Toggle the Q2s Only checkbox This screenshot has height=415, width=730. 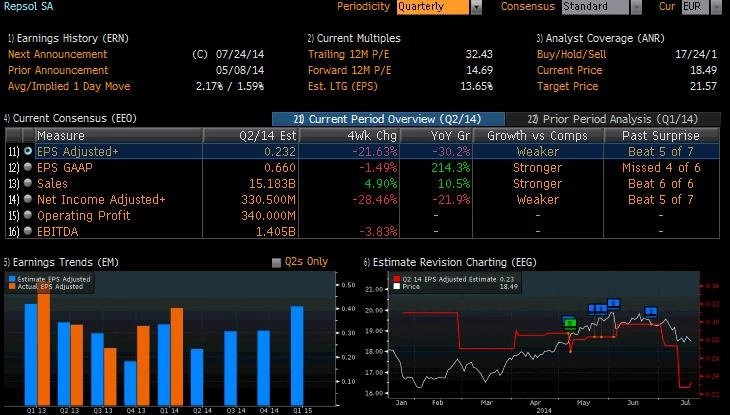pos(276,263)
